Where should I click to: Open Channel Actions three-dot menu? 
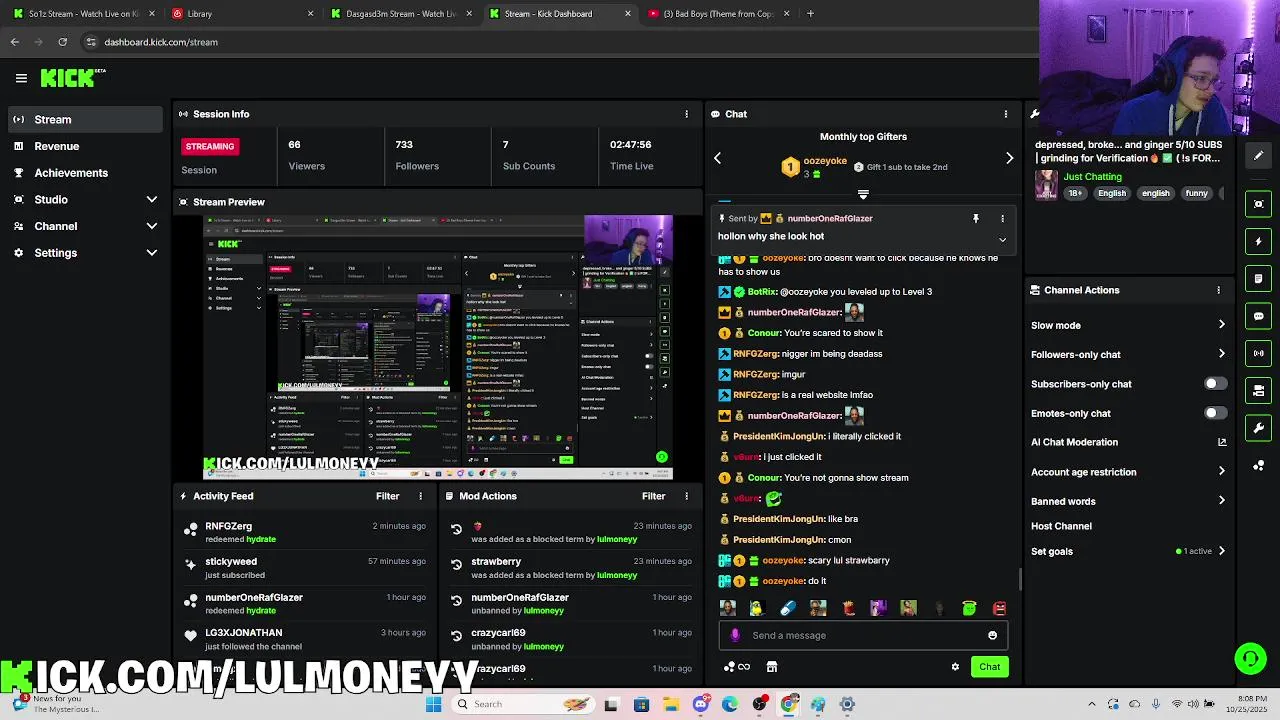[1218, 290]
